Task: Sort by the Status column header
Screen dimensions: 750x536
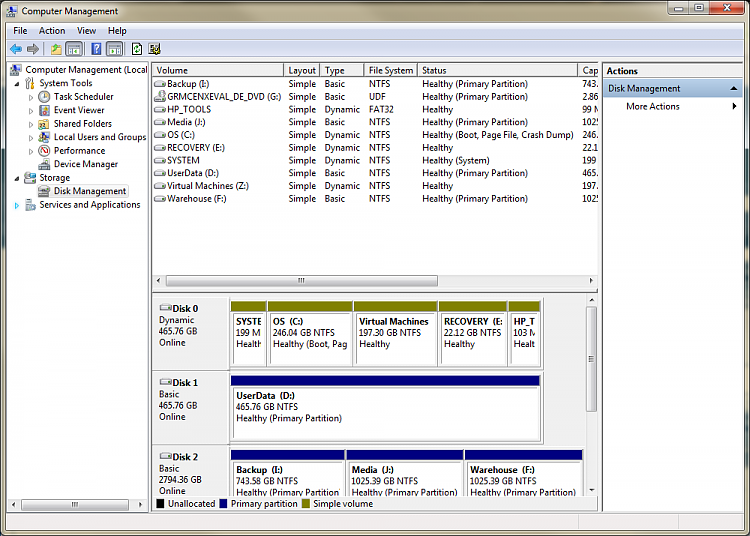Action: tap(497, 70)
